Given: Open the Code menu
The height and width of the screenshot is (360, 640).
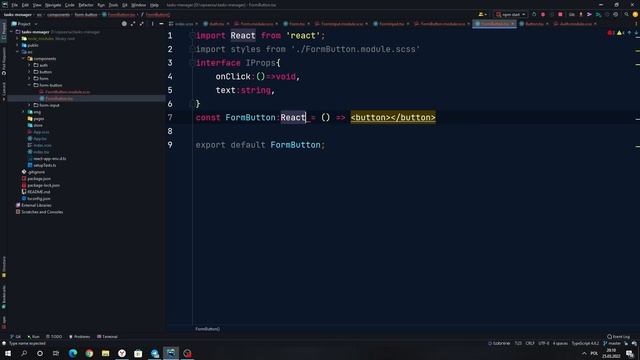Looking at the screenshot, I should (70, 5).
